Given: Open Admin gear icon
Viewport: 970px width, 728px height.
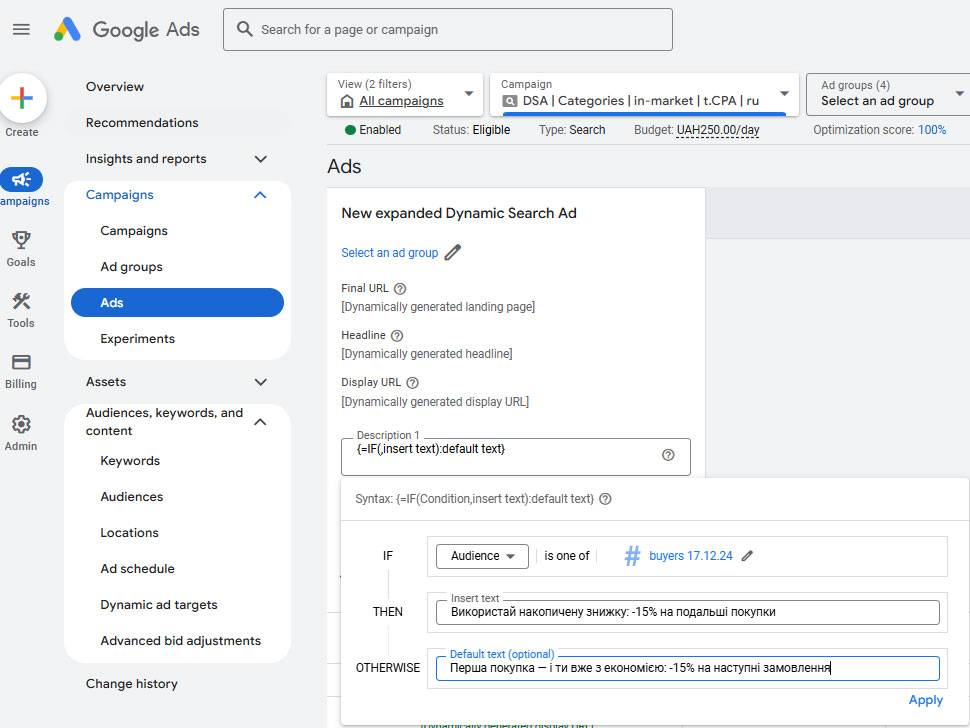Looking at the screenshot, I should point(20,424).
